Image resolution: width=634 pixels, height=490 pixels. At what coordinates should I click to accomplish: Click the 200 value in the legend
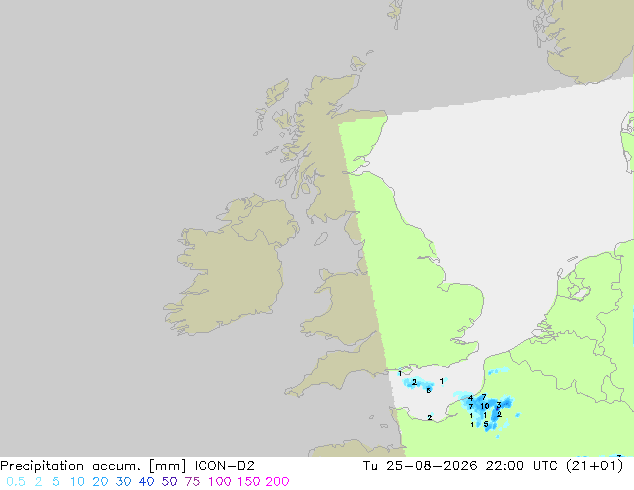pyautogui.click(x=277, y=482)
